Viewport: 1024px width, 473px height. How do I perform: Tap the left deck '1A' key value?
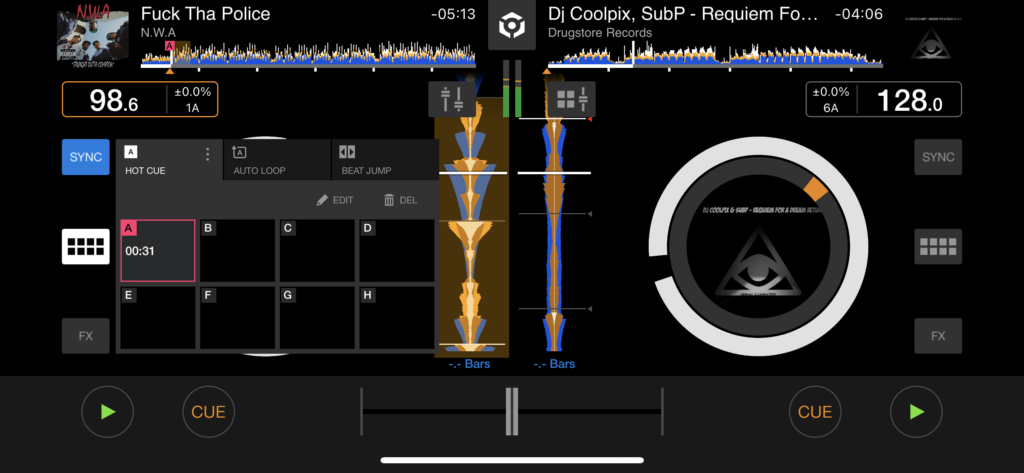point(193,108)
